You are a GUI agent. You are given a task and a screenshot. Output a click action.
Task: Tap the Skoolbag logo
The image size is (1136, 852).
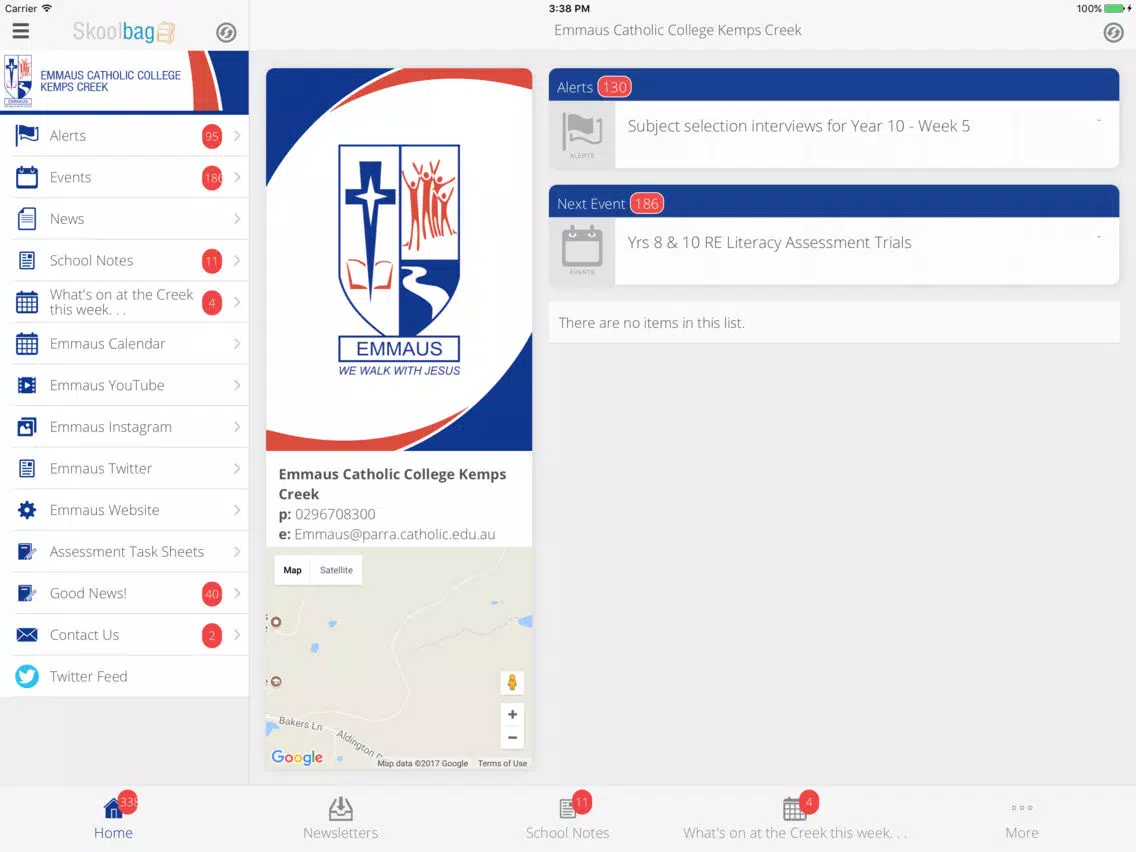(124, 32)
